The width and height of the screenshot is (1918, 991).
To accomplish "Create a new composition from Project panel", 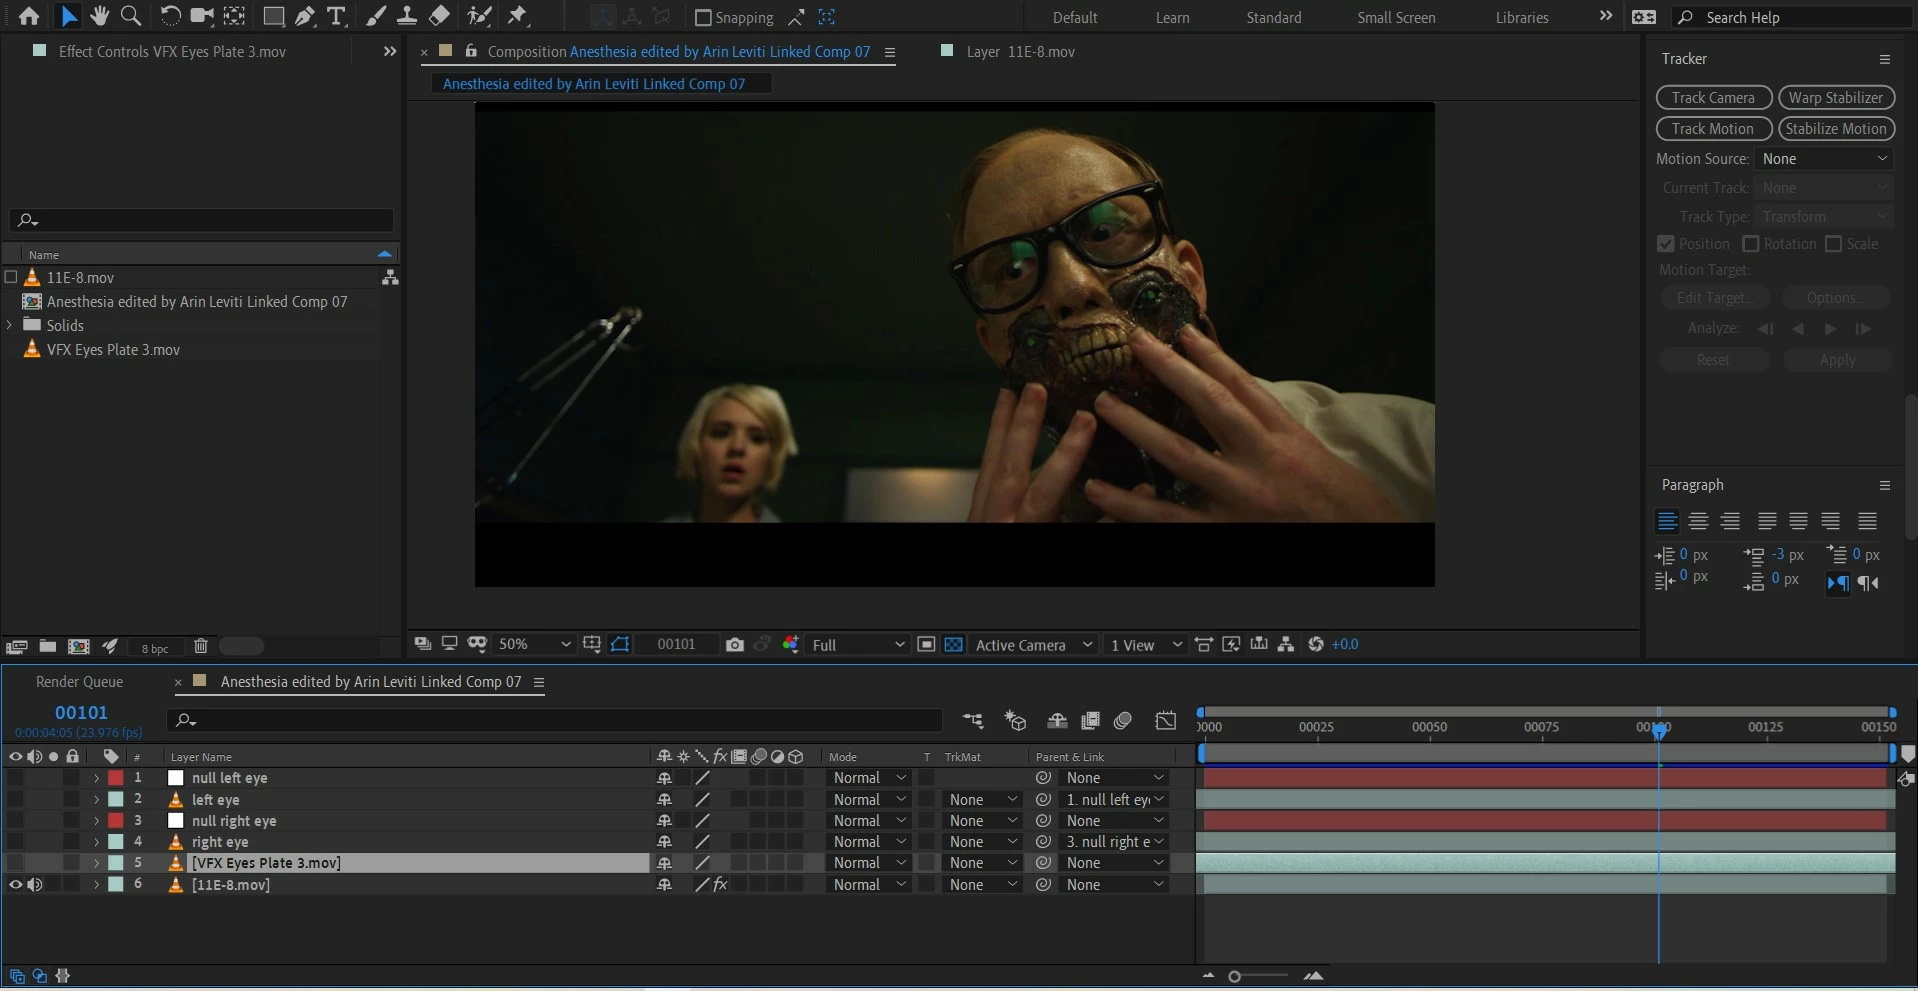I will tap(78, 646).
